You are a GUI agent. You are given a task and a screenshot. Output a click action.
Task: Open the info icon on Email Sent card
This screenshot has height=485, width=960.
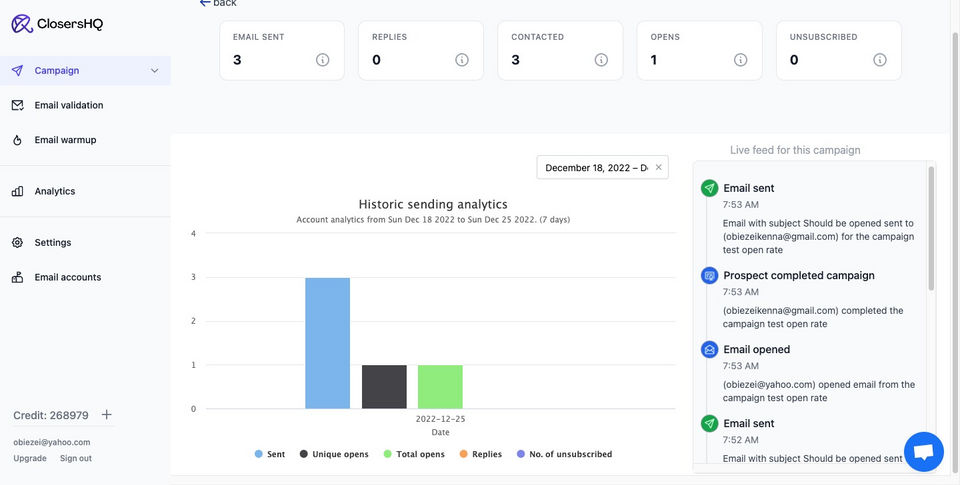[x=323, y=60]
